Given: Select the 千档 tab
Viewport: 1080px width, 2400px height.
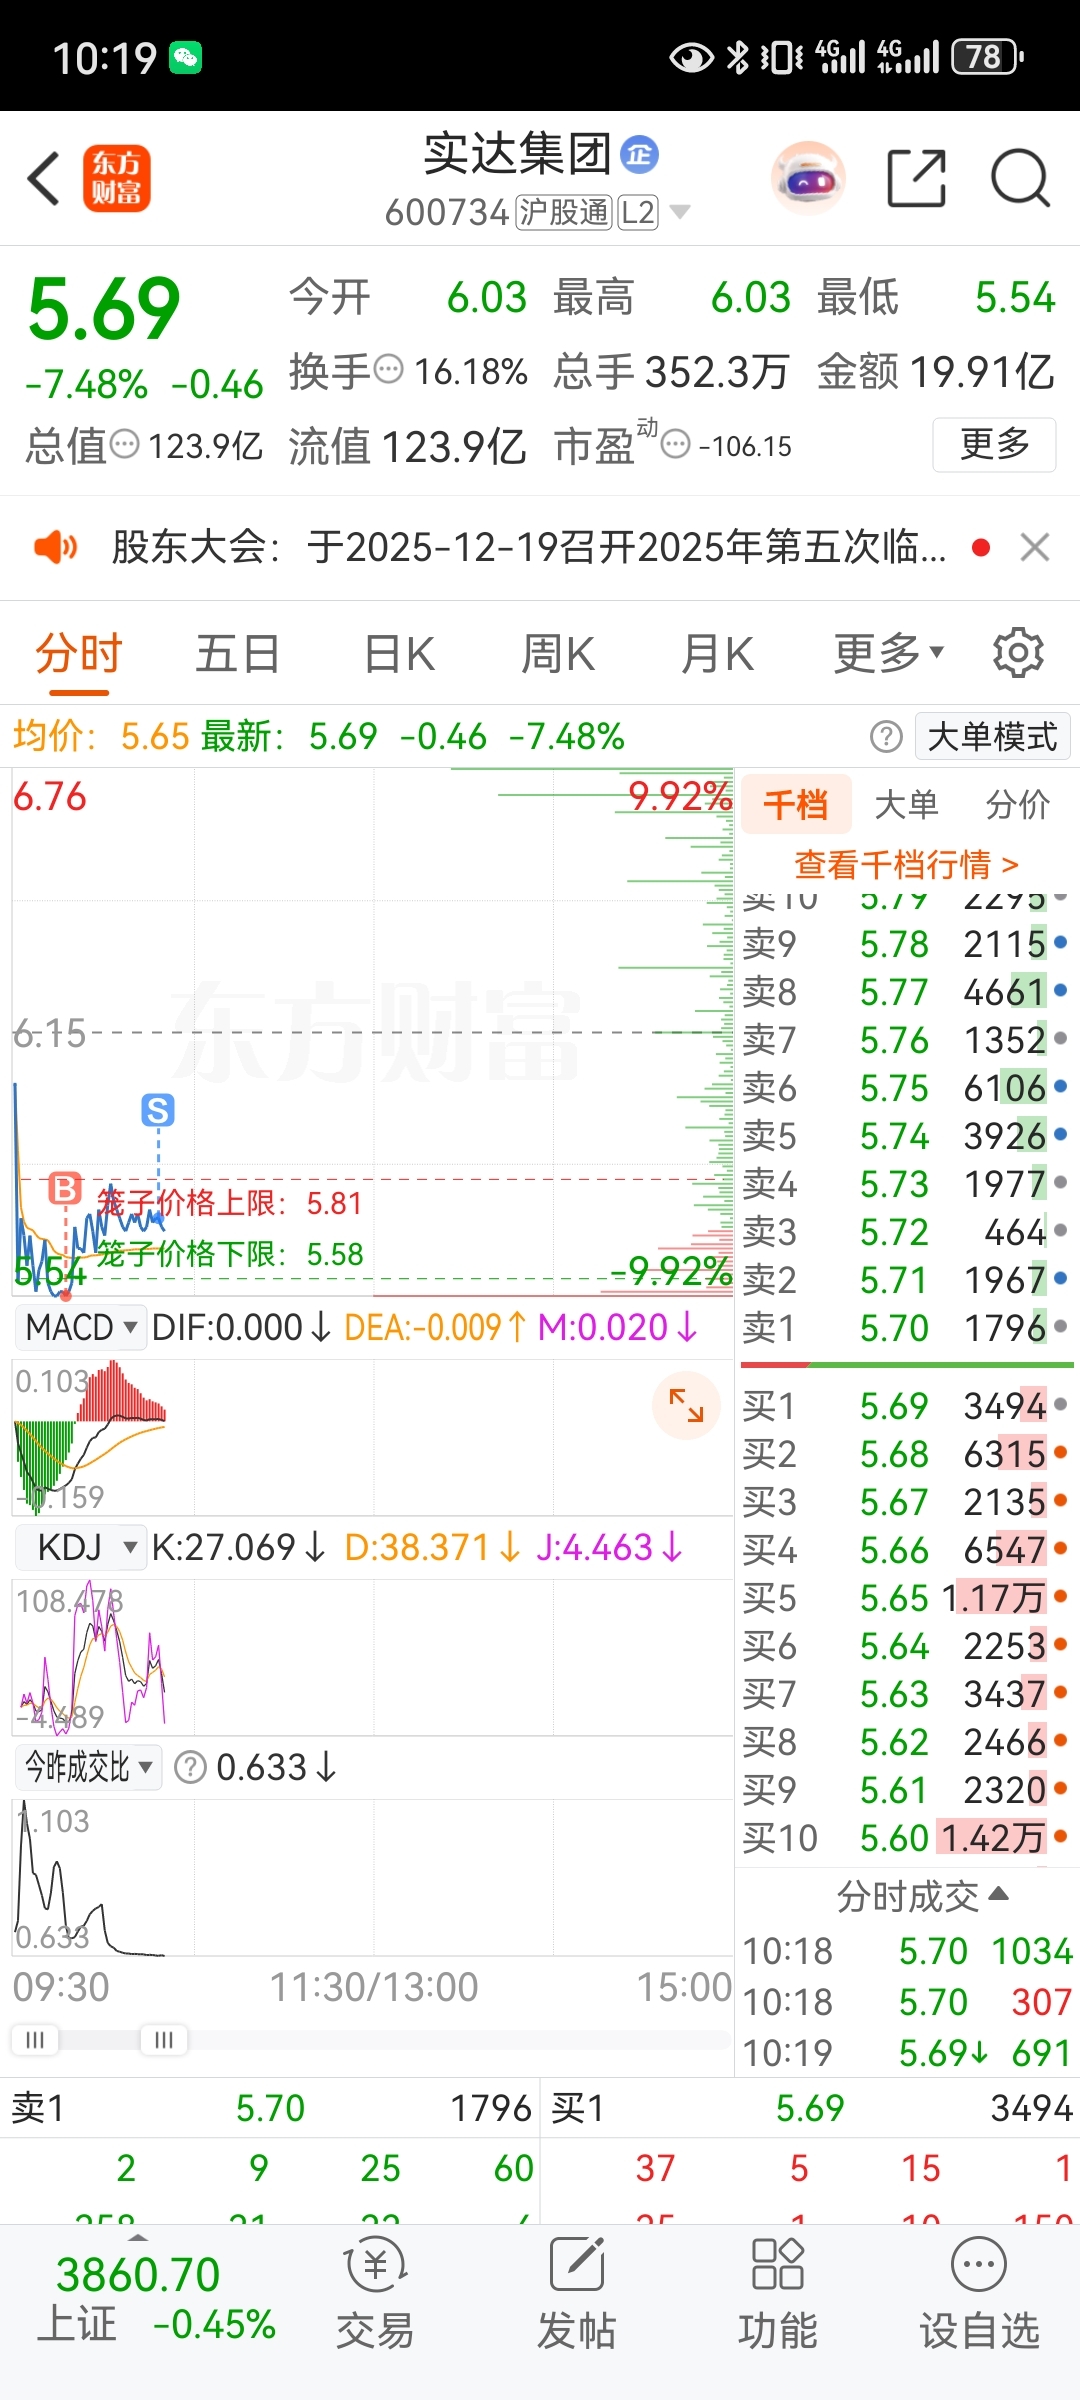Looking at the screenshot, I should pos(796,804).
